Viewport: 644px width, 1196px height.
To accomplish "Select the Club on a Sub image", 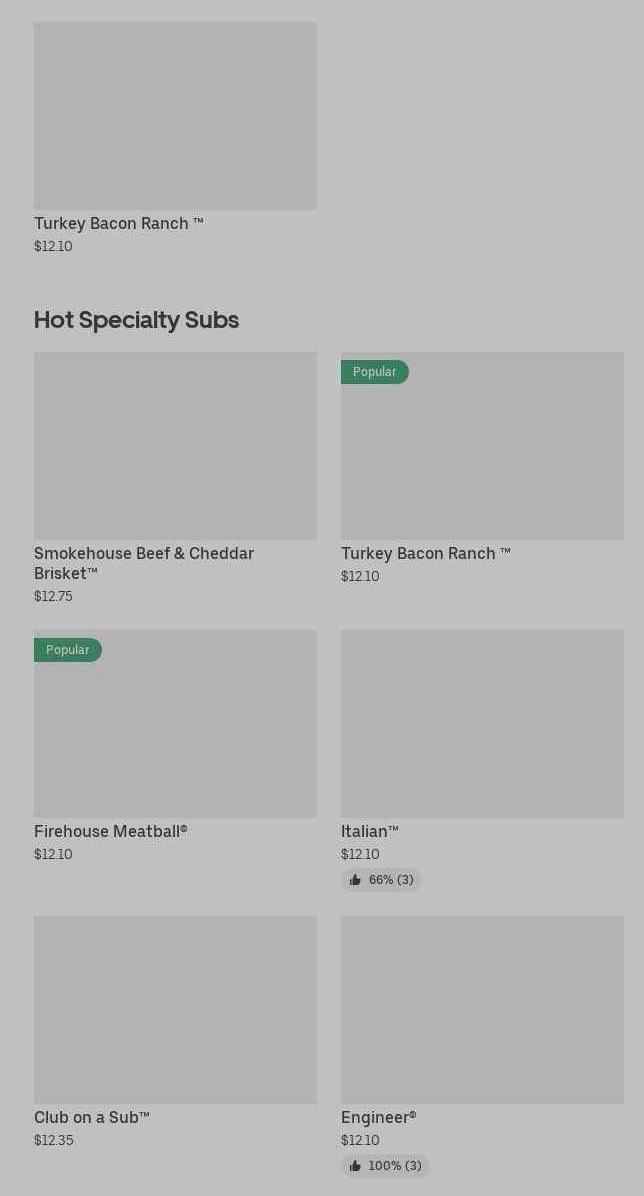I will [175, 1010].
